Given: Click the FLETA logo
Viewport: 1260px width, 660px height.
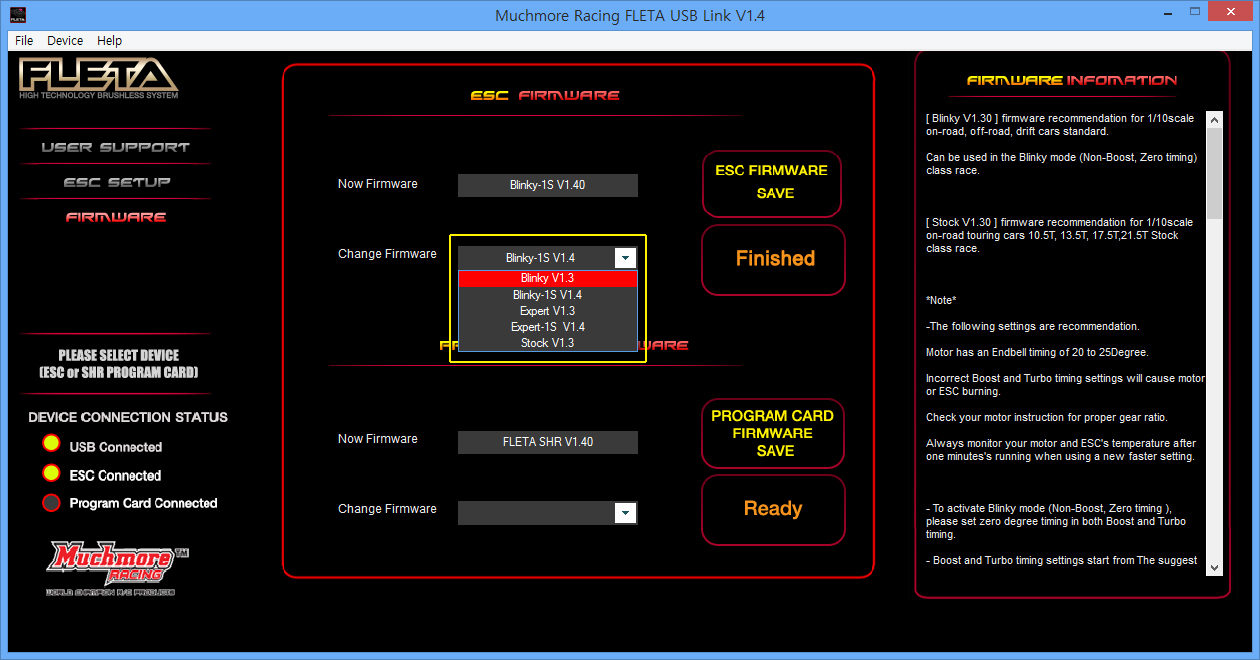Looking at the screenshot, I should click(98, 78).
